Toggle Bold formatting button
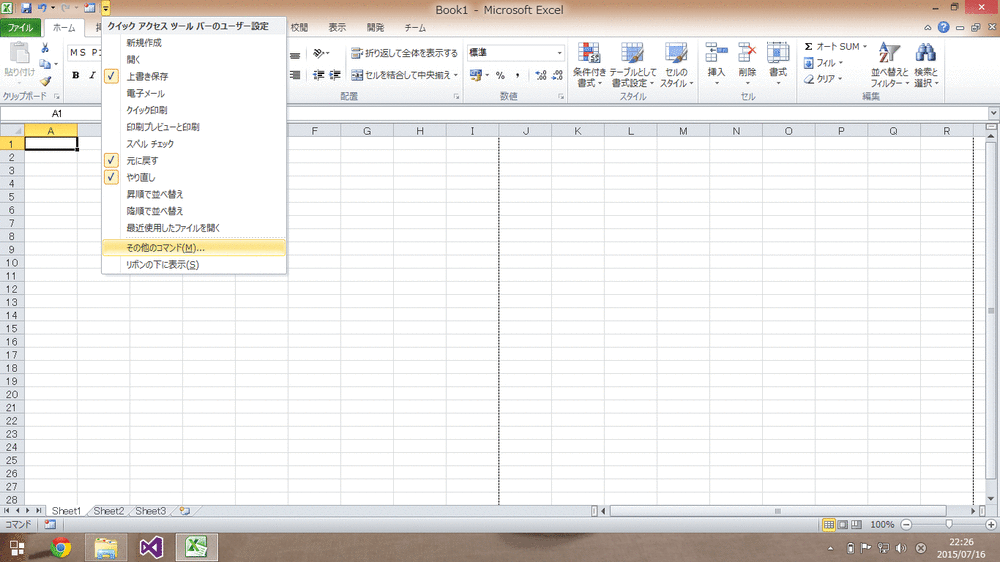Image resolution: width=1000 pixels, height=562 pixels. click(75, 75)
